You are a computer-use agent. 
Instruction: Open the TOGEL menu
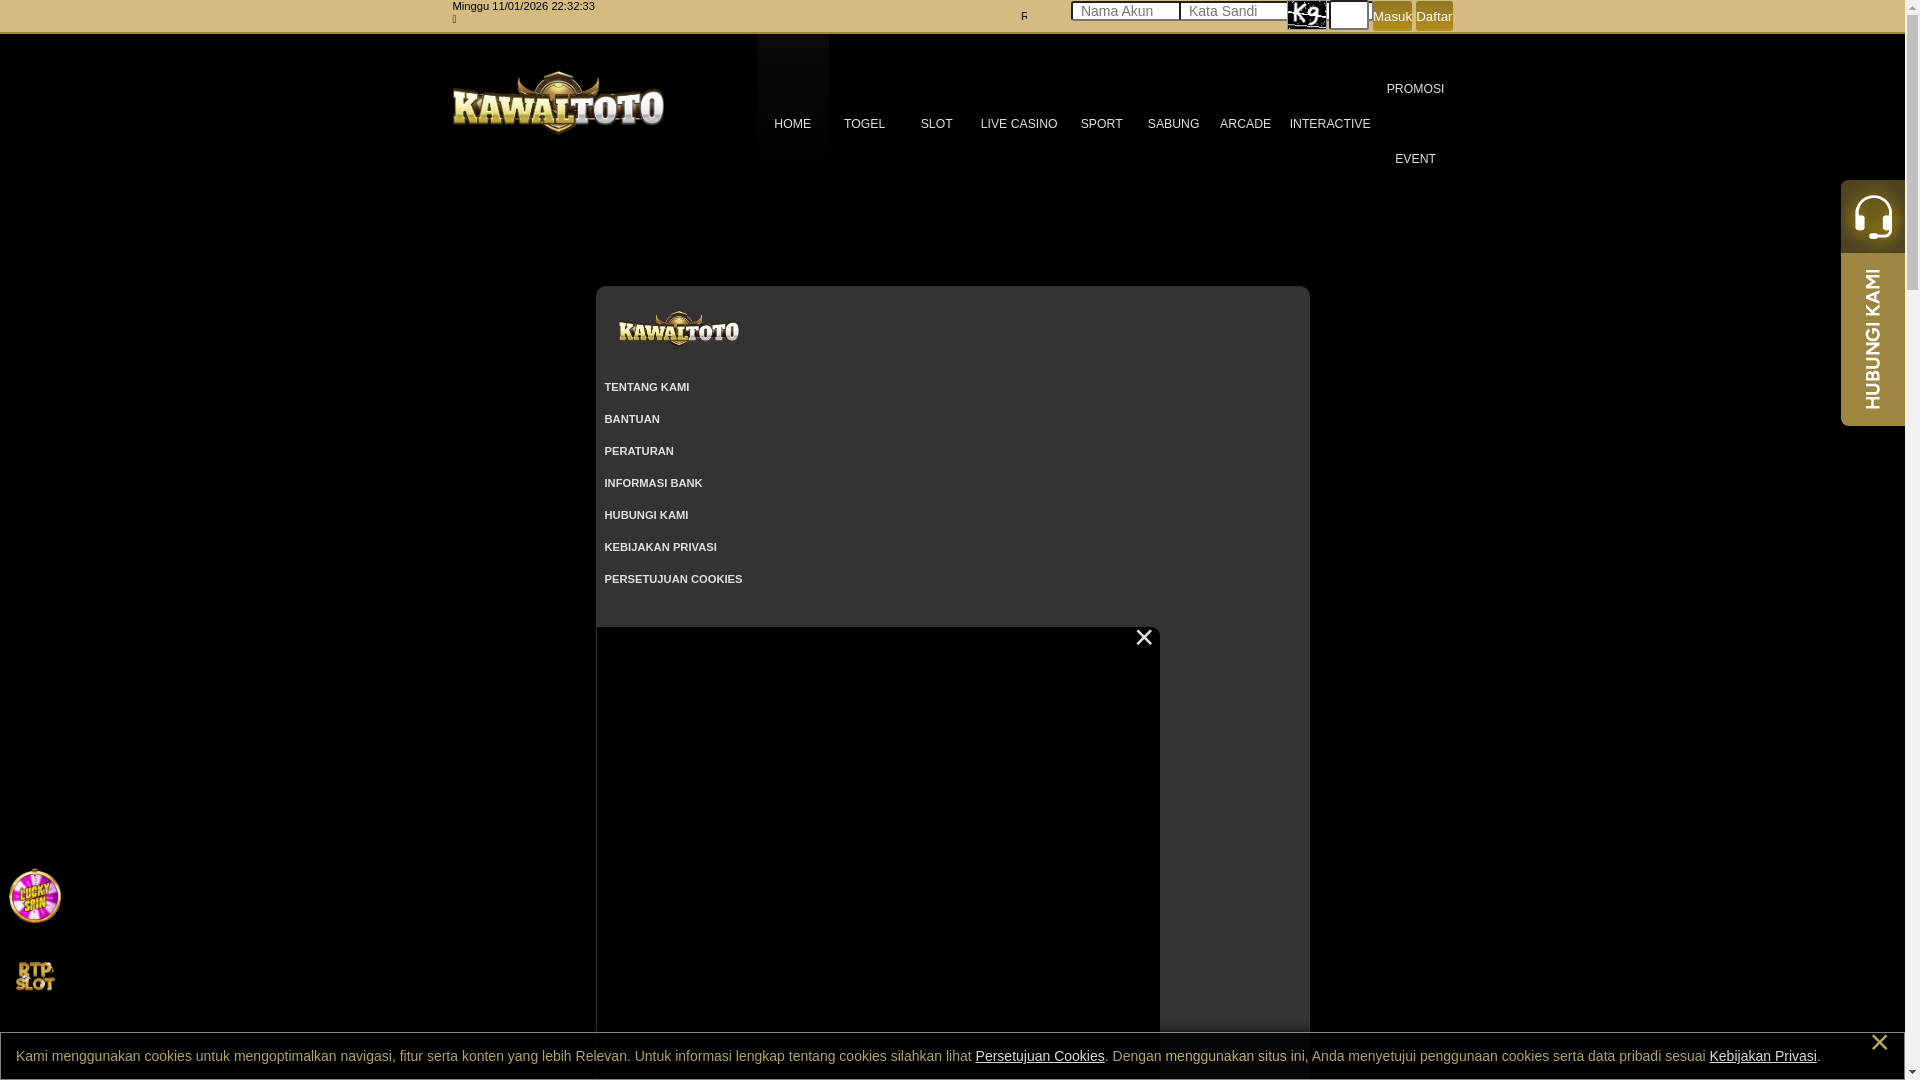point(864,124)
